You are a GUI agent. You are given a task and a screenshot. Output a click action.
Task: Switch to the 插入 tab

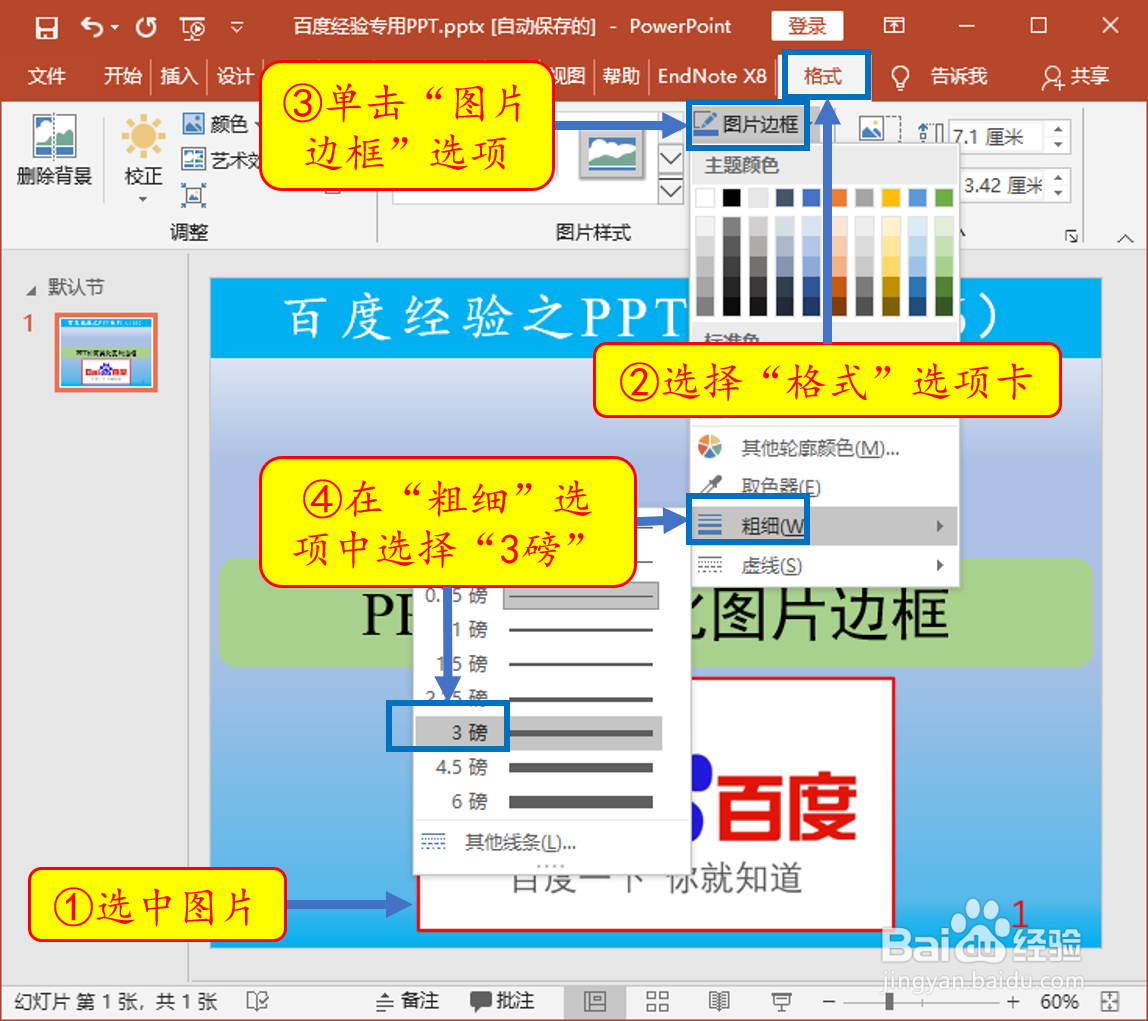pos(179,75)
